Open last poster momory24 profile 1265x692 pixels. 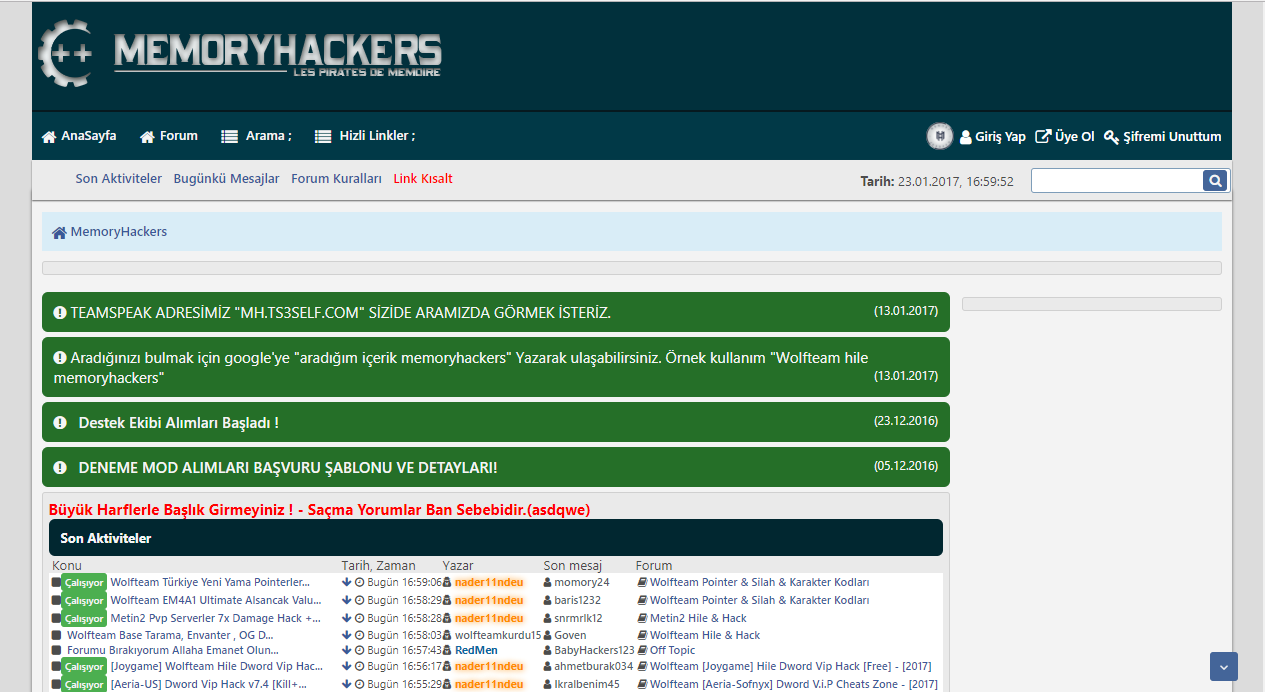click(582, 582)
